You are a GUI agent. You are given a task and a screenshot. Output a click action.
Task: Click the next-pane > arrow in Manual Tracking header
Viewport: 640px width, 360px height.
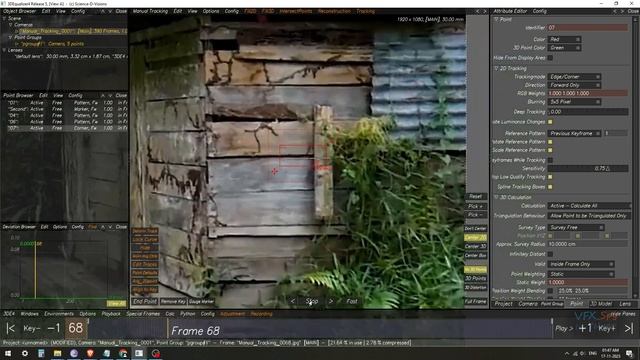coord(485,11)
